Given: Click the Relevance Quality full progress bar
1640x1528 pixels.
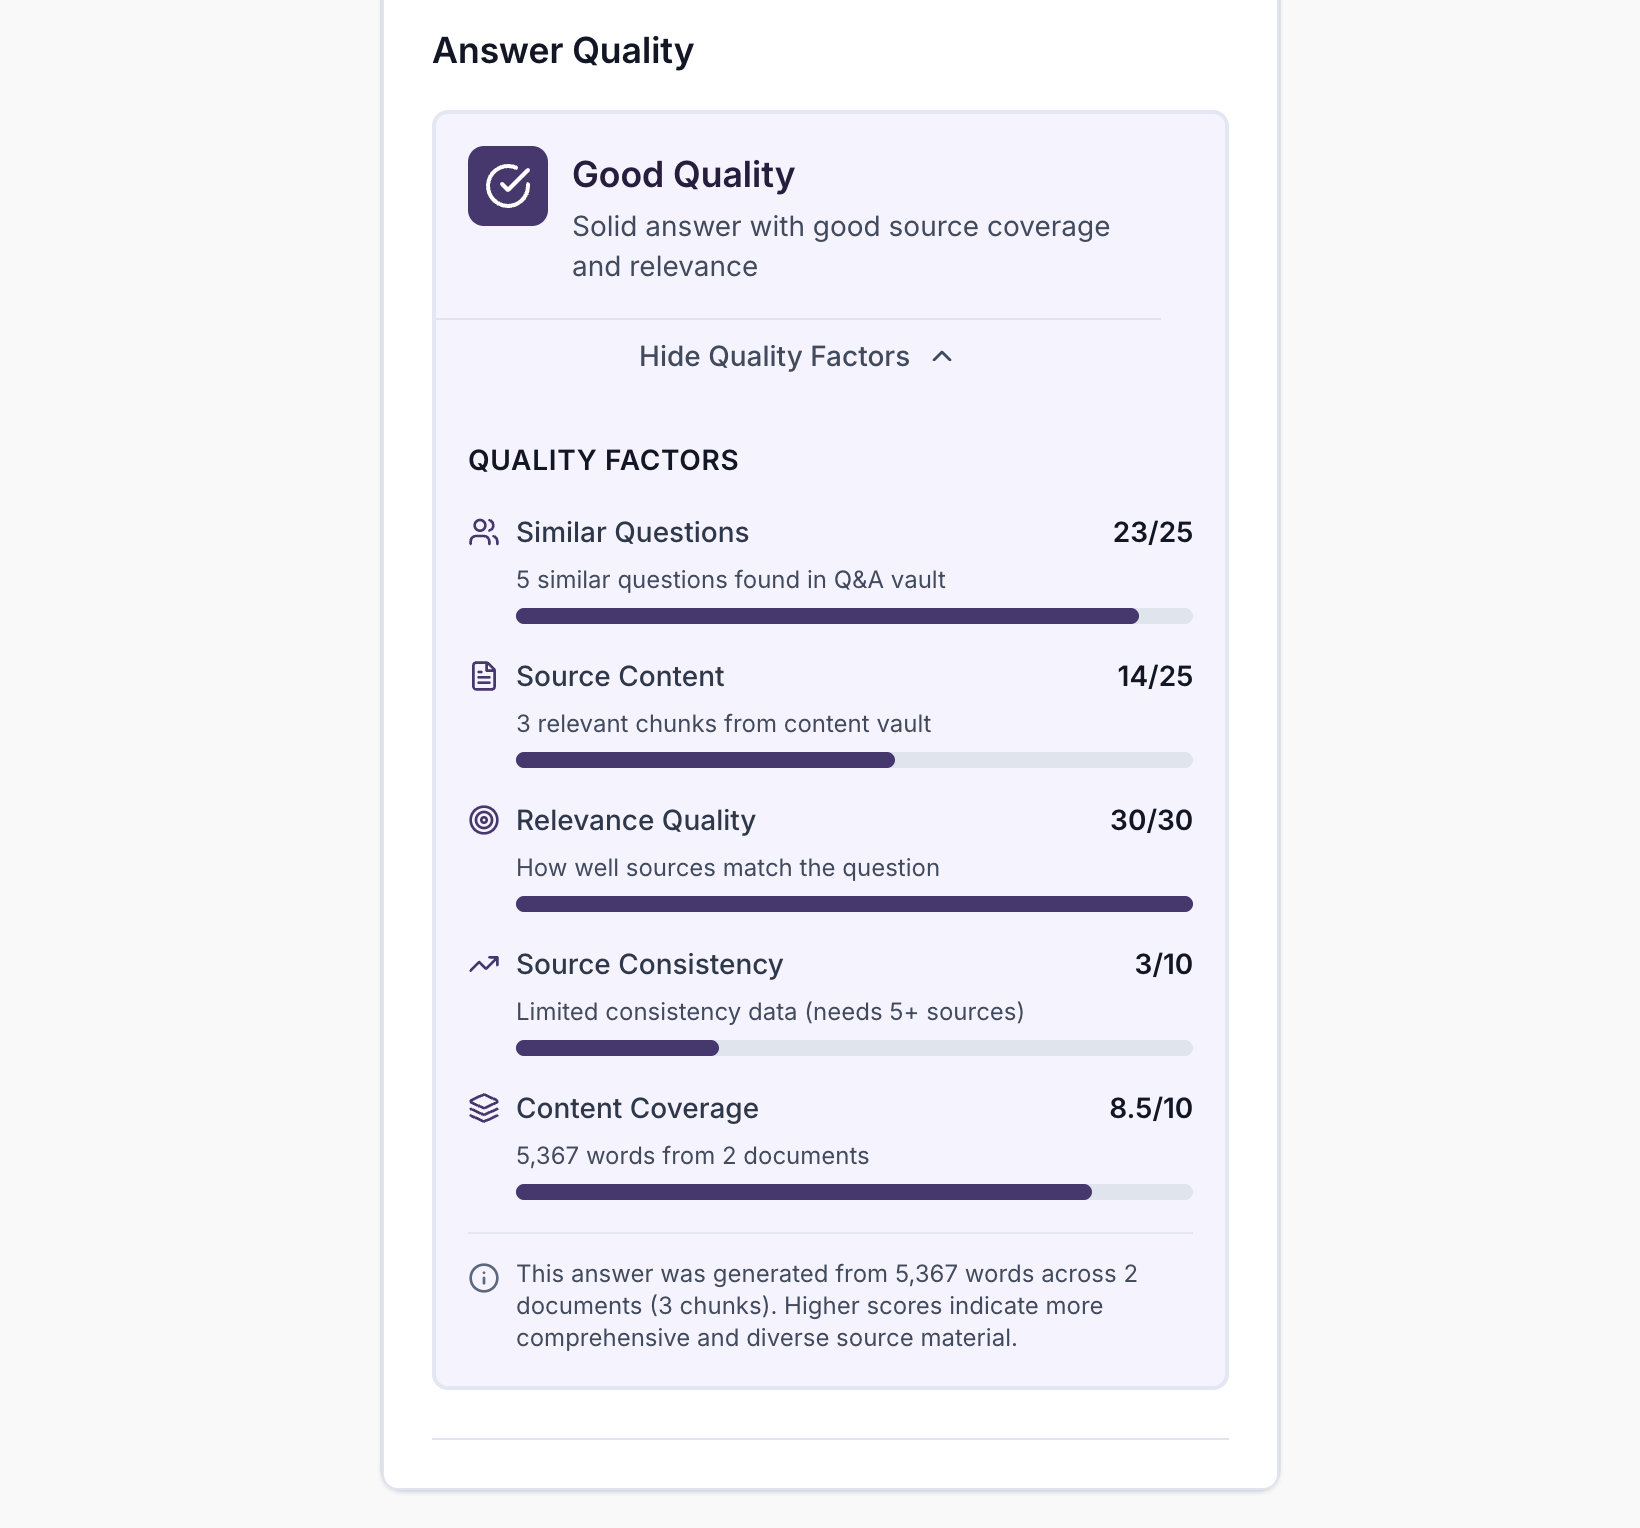Looking at the screenshot, I should click(853, 903).
